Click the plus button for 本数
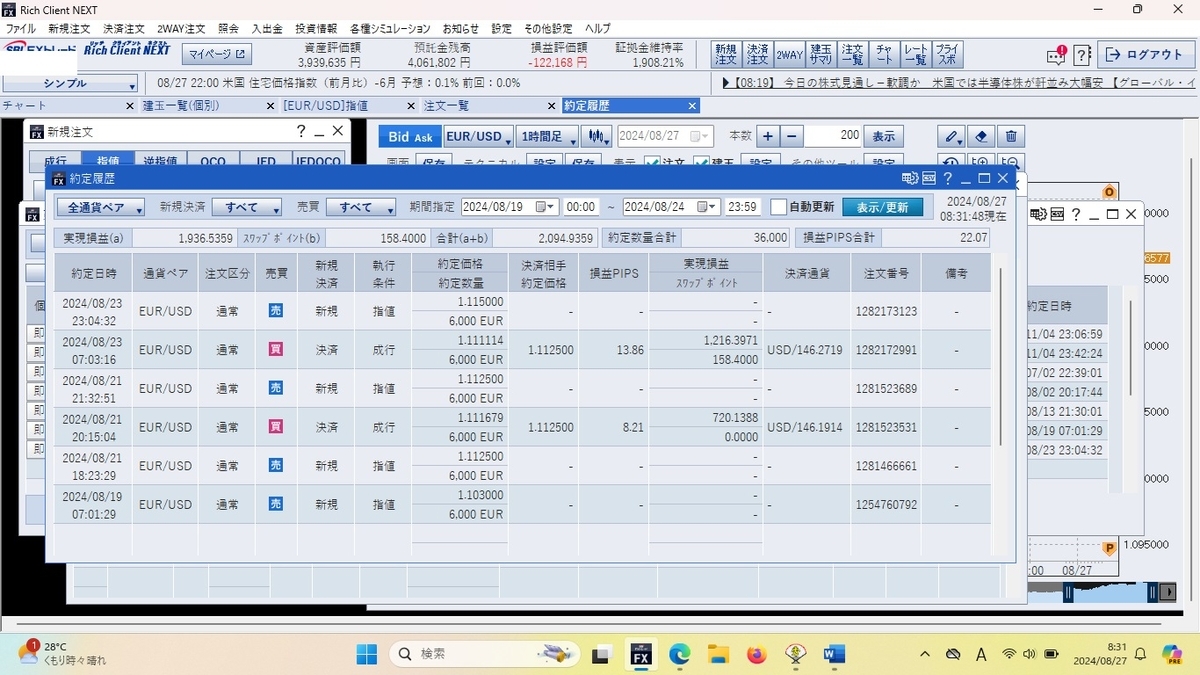Image resolution: width=1200 pixels, height=675 pixels. pyautogui.click(x=768, y=136)
